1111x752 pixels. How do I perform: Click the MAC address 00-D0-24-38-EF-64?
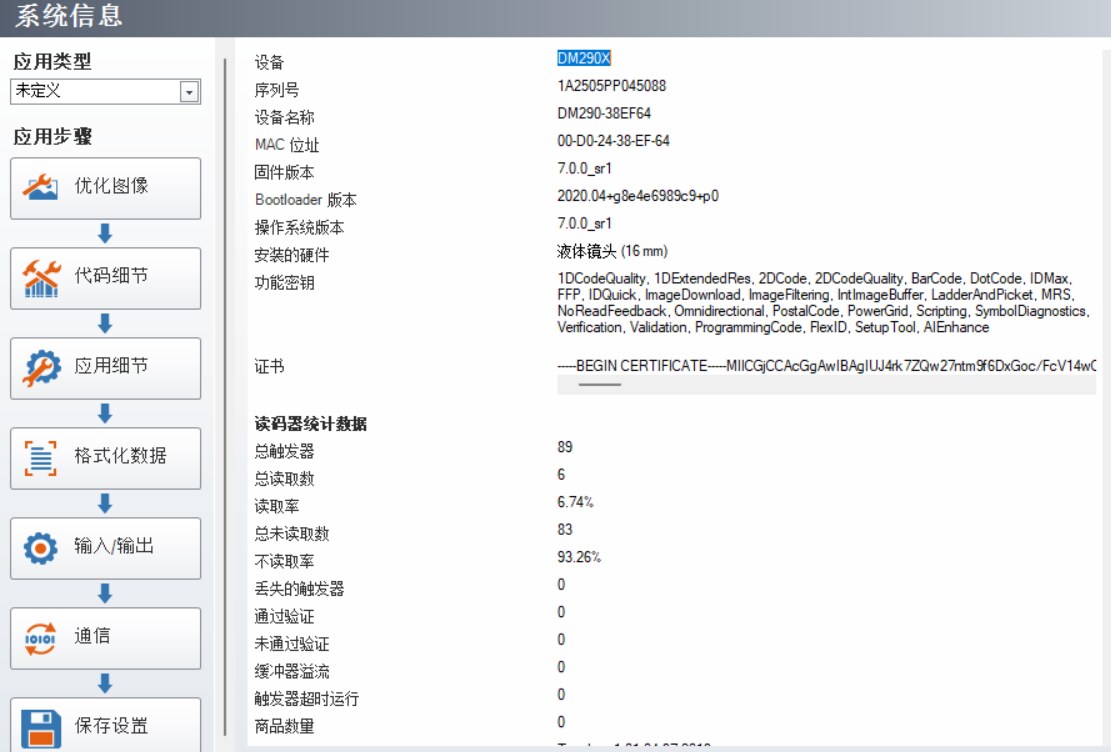613,141
